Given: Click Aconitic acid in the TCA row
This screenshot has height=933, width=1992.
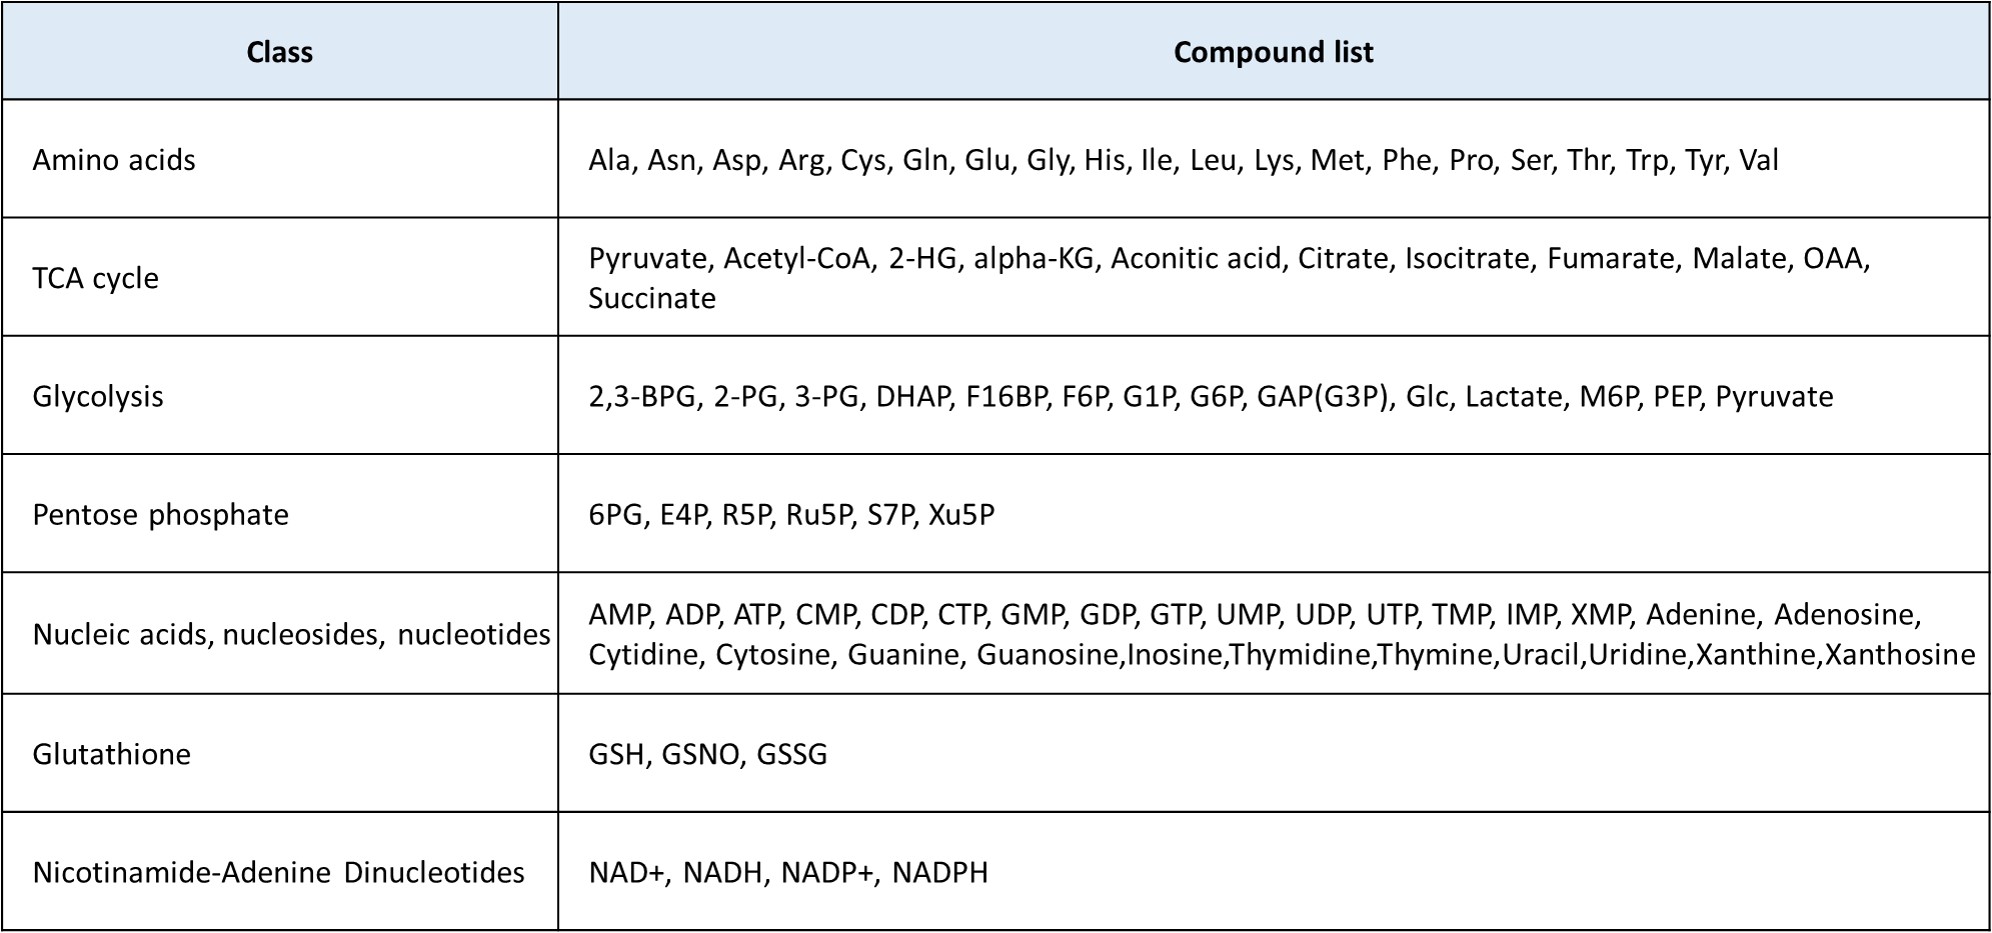Looking at the screenshot, I should tap(1196, 259).
